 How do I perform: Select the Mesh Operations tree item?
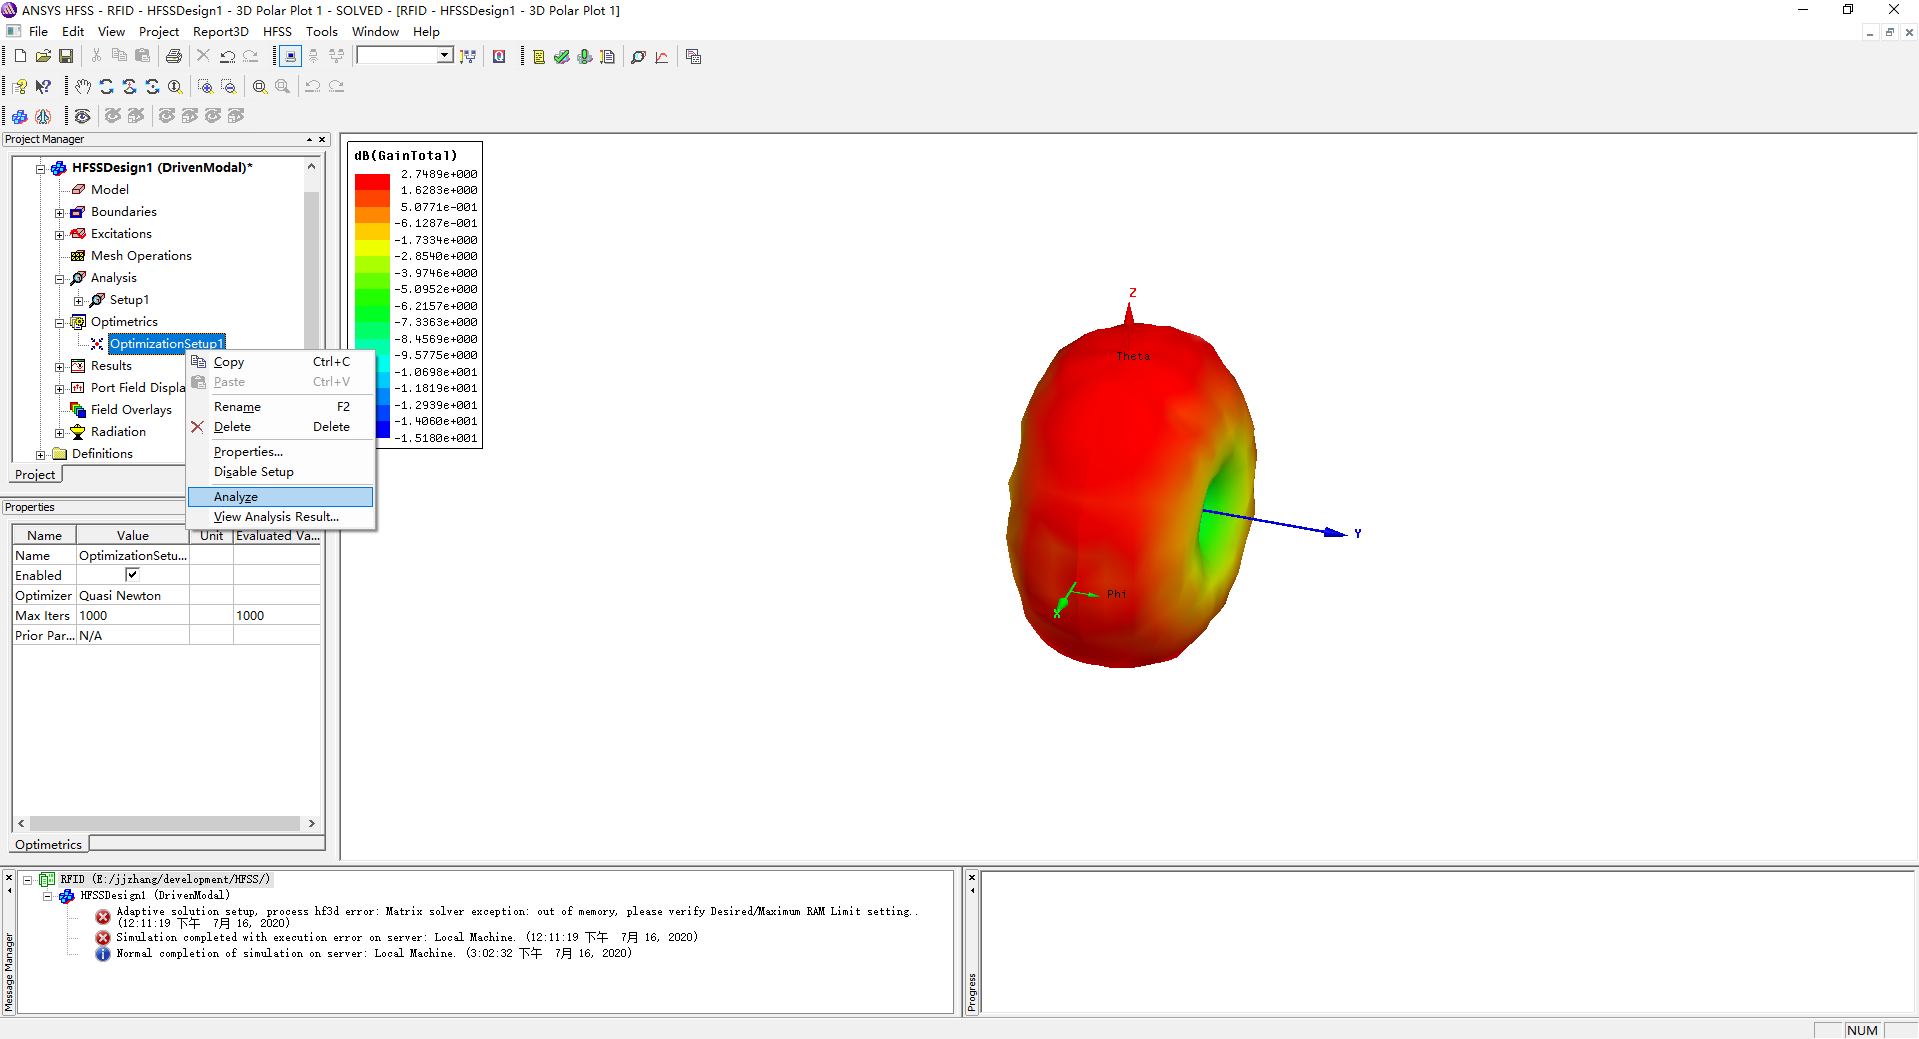(x=141, y=256)
